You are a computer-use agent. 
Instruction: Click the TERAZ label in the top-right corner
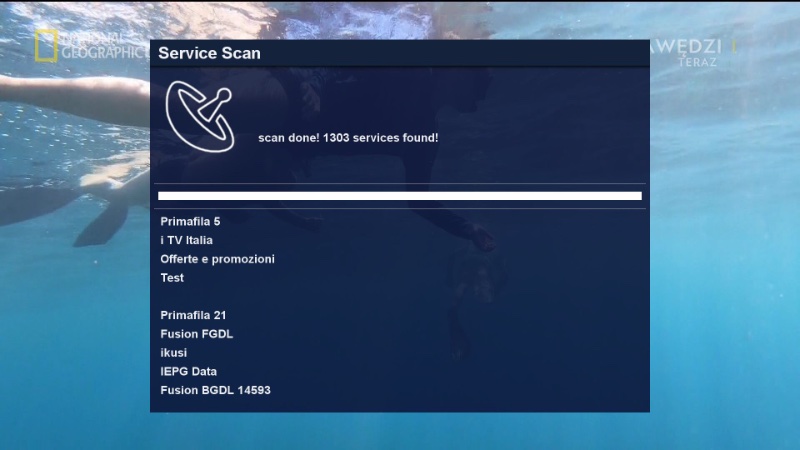click(696, 62)
